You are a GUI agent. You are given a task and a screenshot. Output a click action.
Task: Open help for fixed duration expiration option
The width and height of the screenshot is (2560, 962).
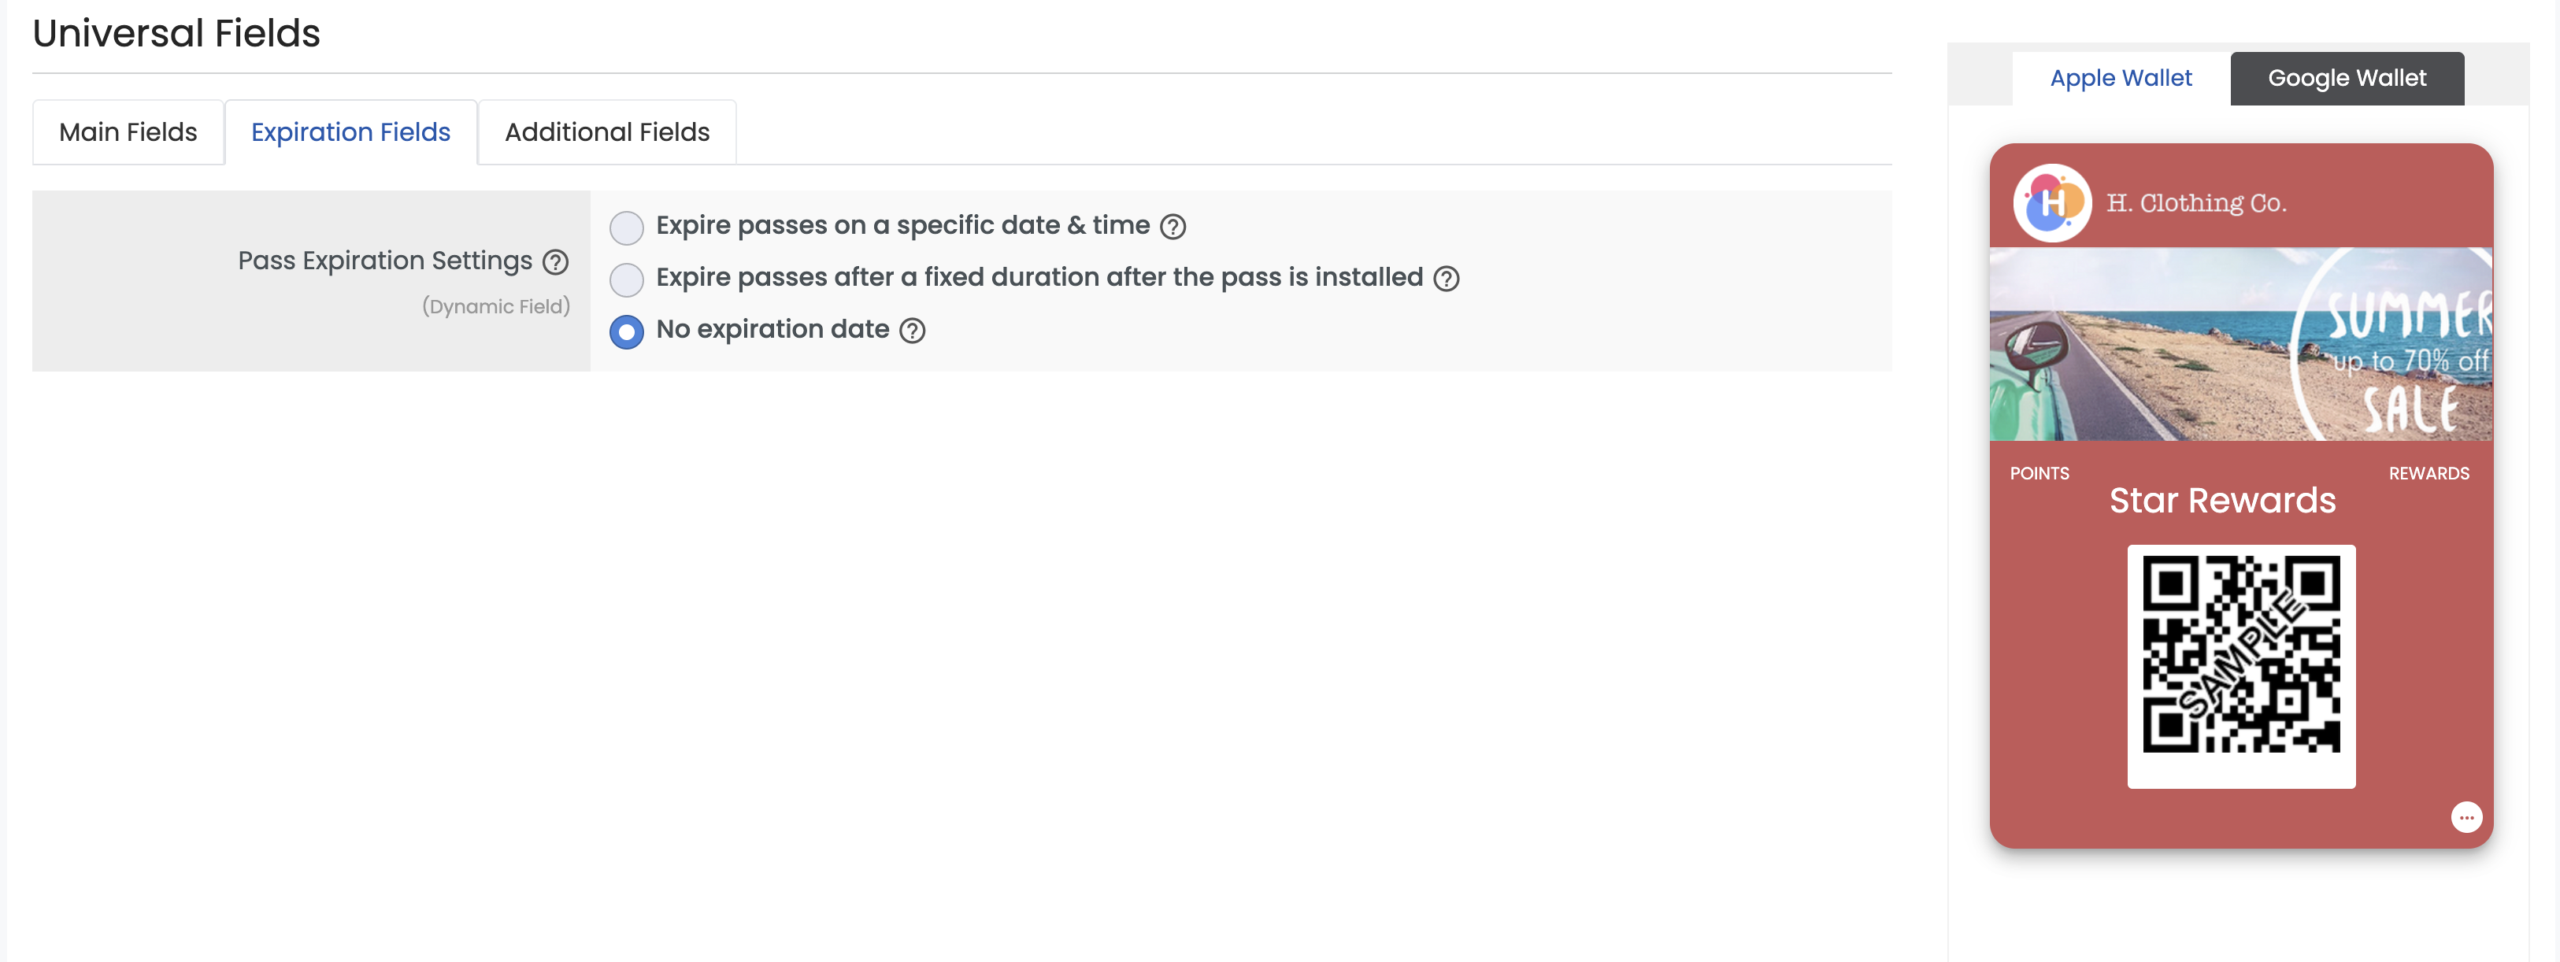pos(1446,279)
